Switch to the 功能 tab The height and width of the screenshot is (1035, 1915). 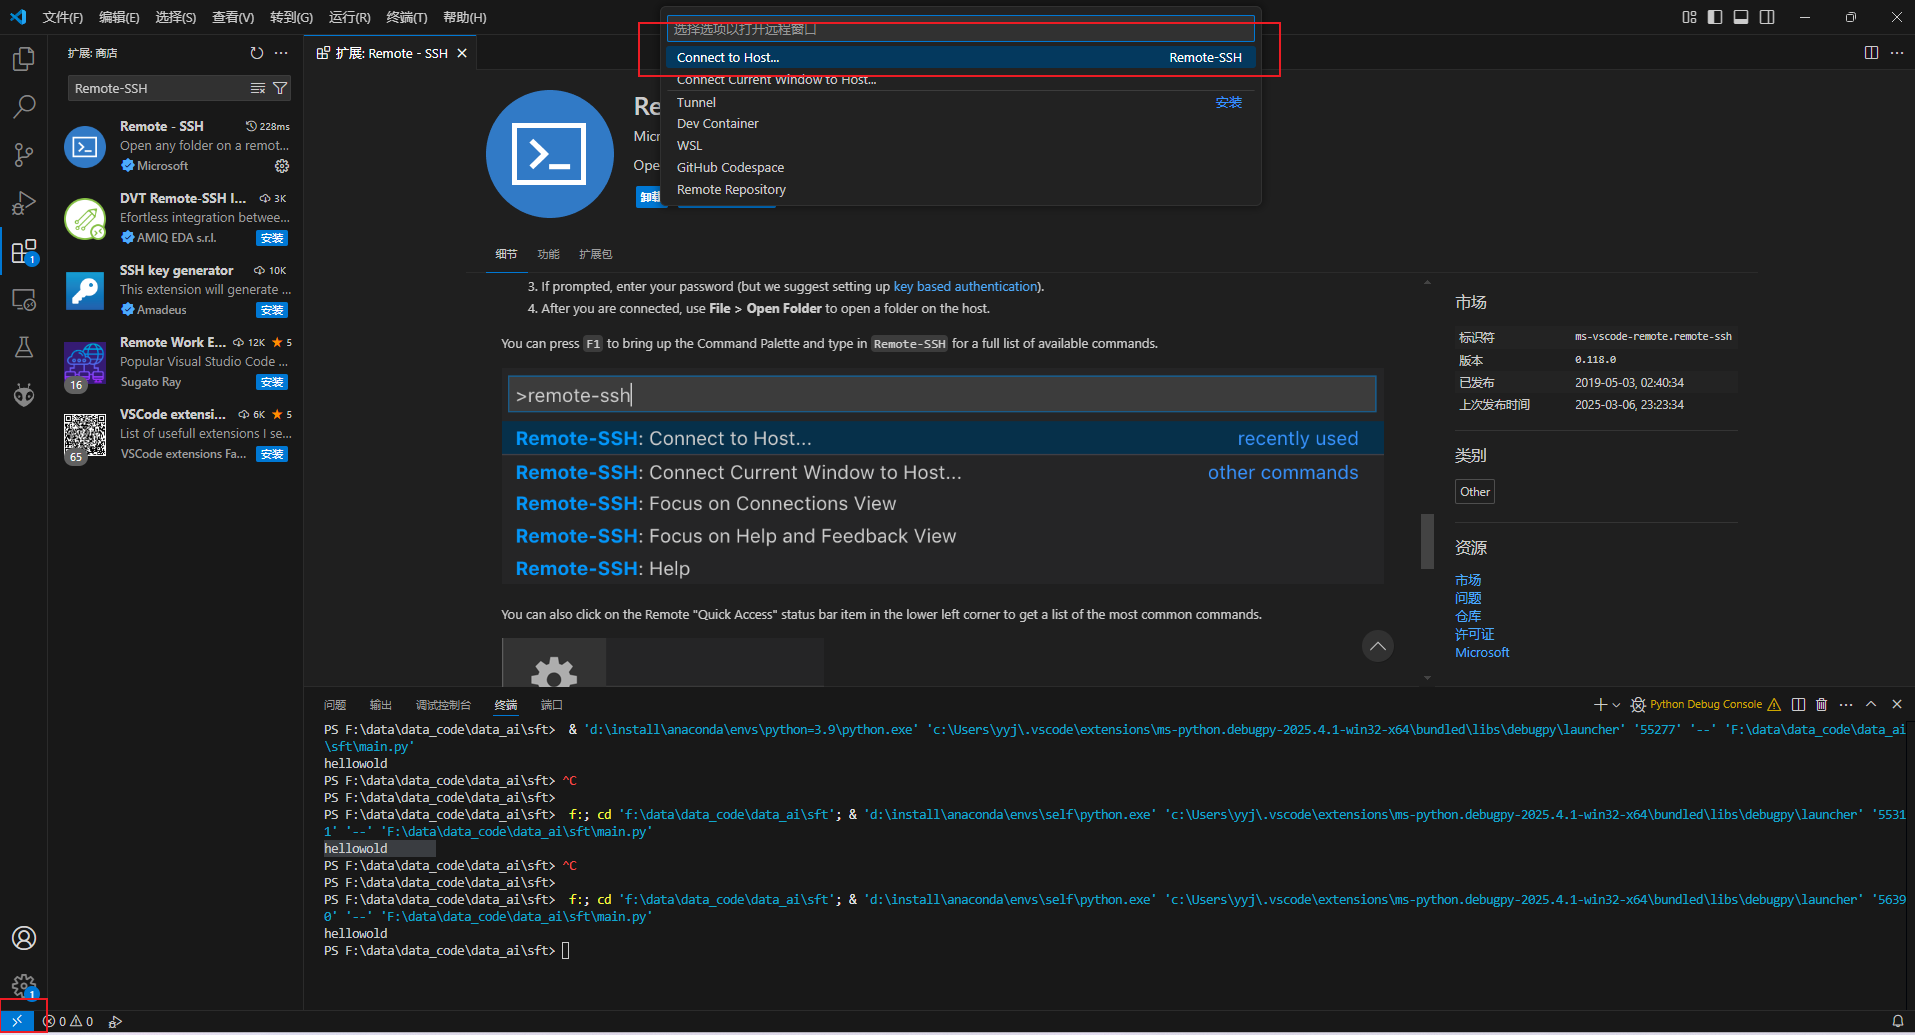(548, 254)
